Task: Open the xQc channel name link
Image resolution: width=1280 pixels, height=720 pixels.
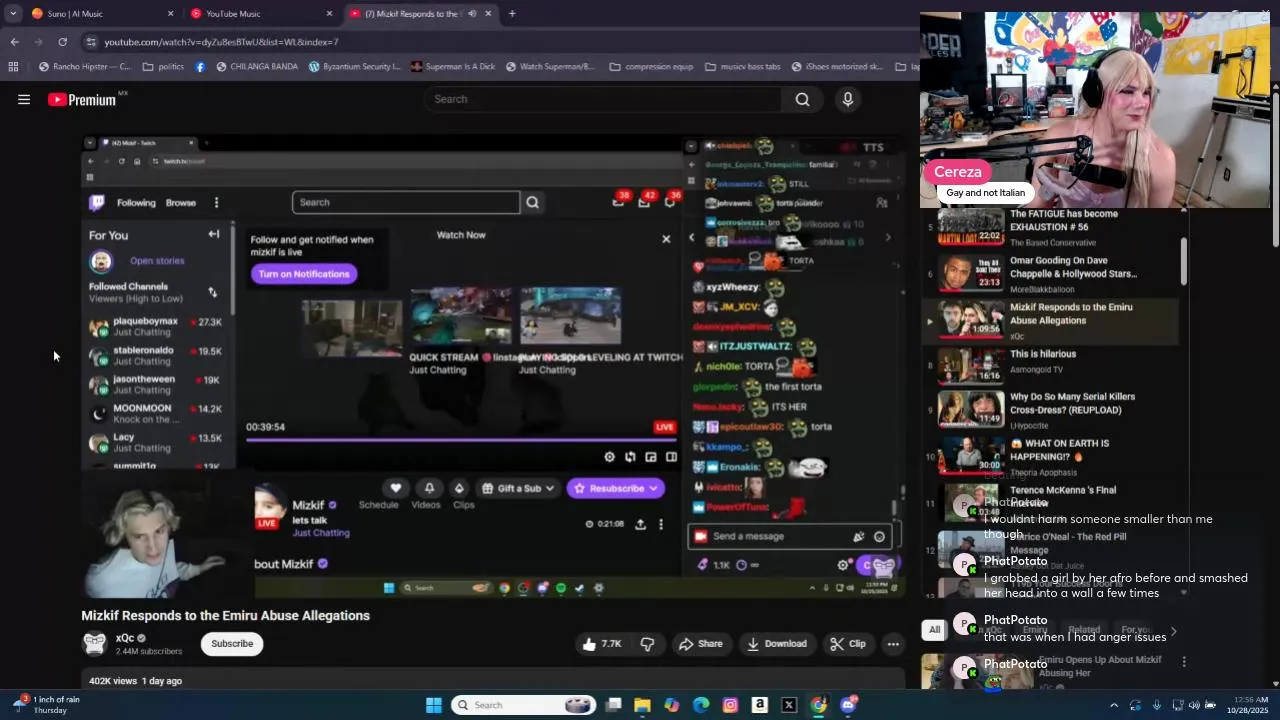Action: point(125,638)
